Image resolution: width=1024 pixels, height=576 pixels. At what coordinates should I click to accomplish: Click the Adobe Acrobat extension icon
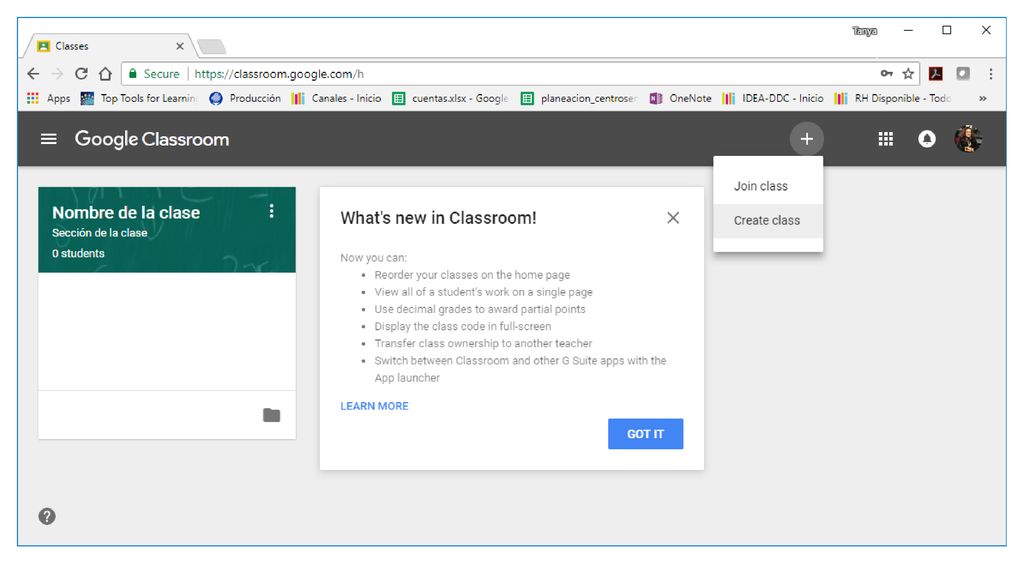tap(936, 74)
